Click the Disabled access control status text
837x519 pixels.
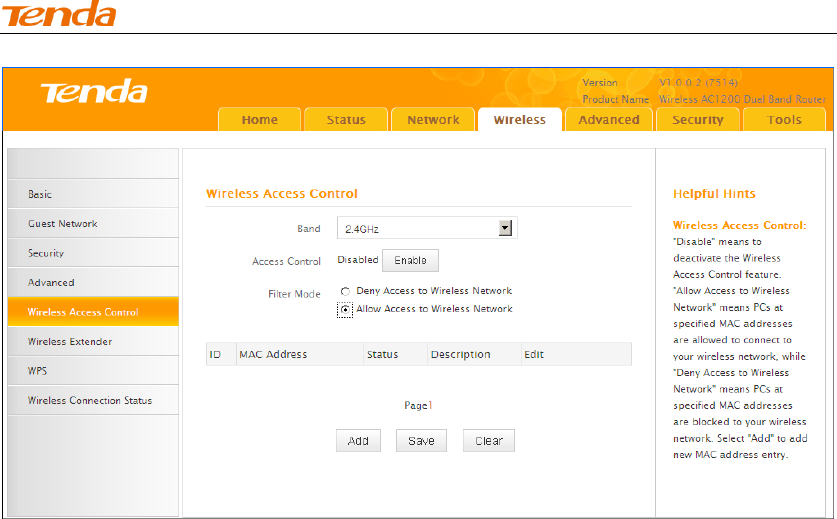pos(358,260)
